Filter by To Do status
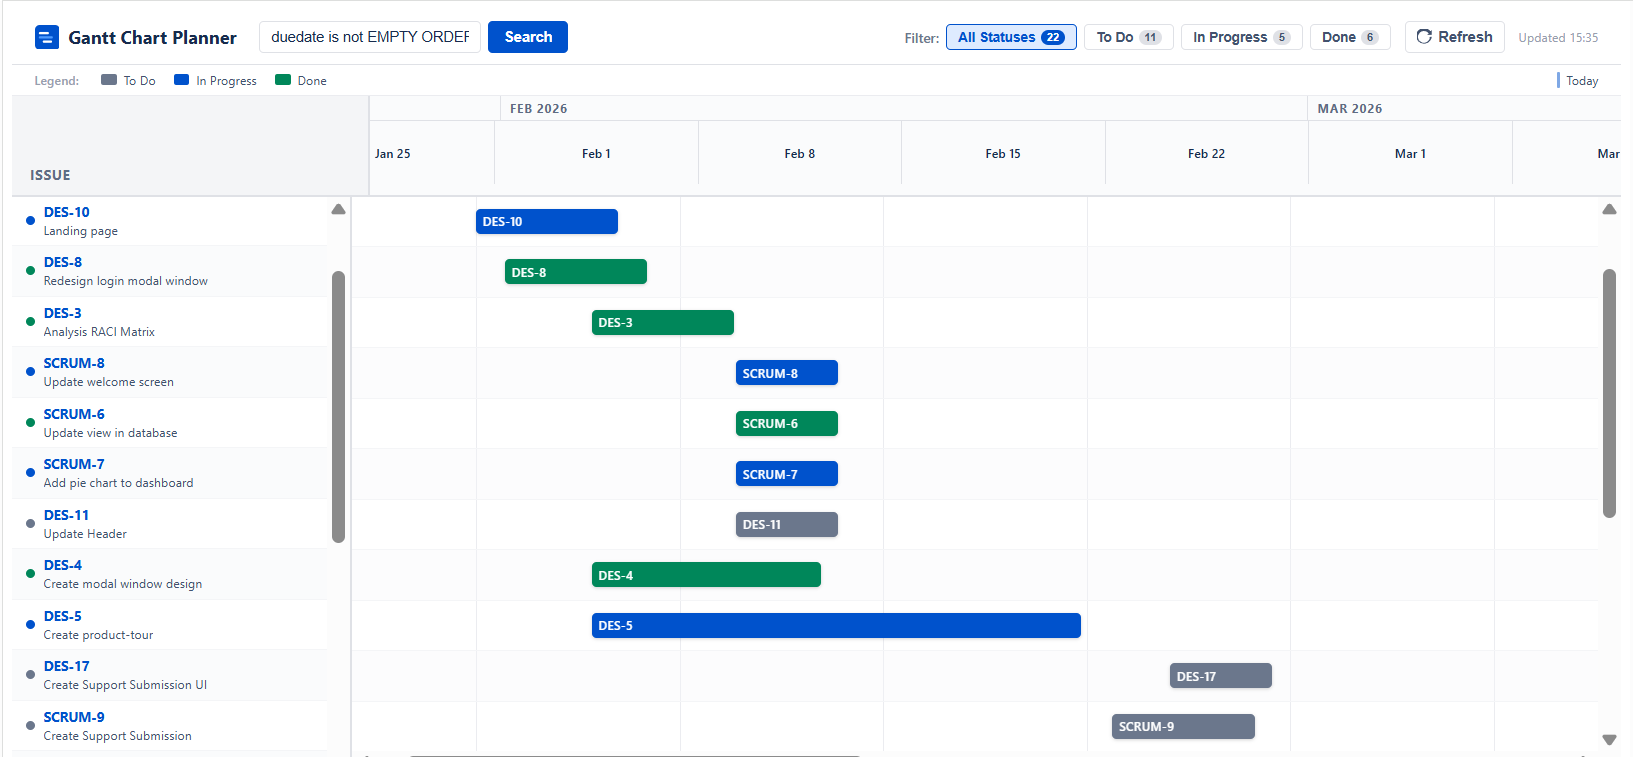Viewport: 1633px width, 757px height. 1129,37
